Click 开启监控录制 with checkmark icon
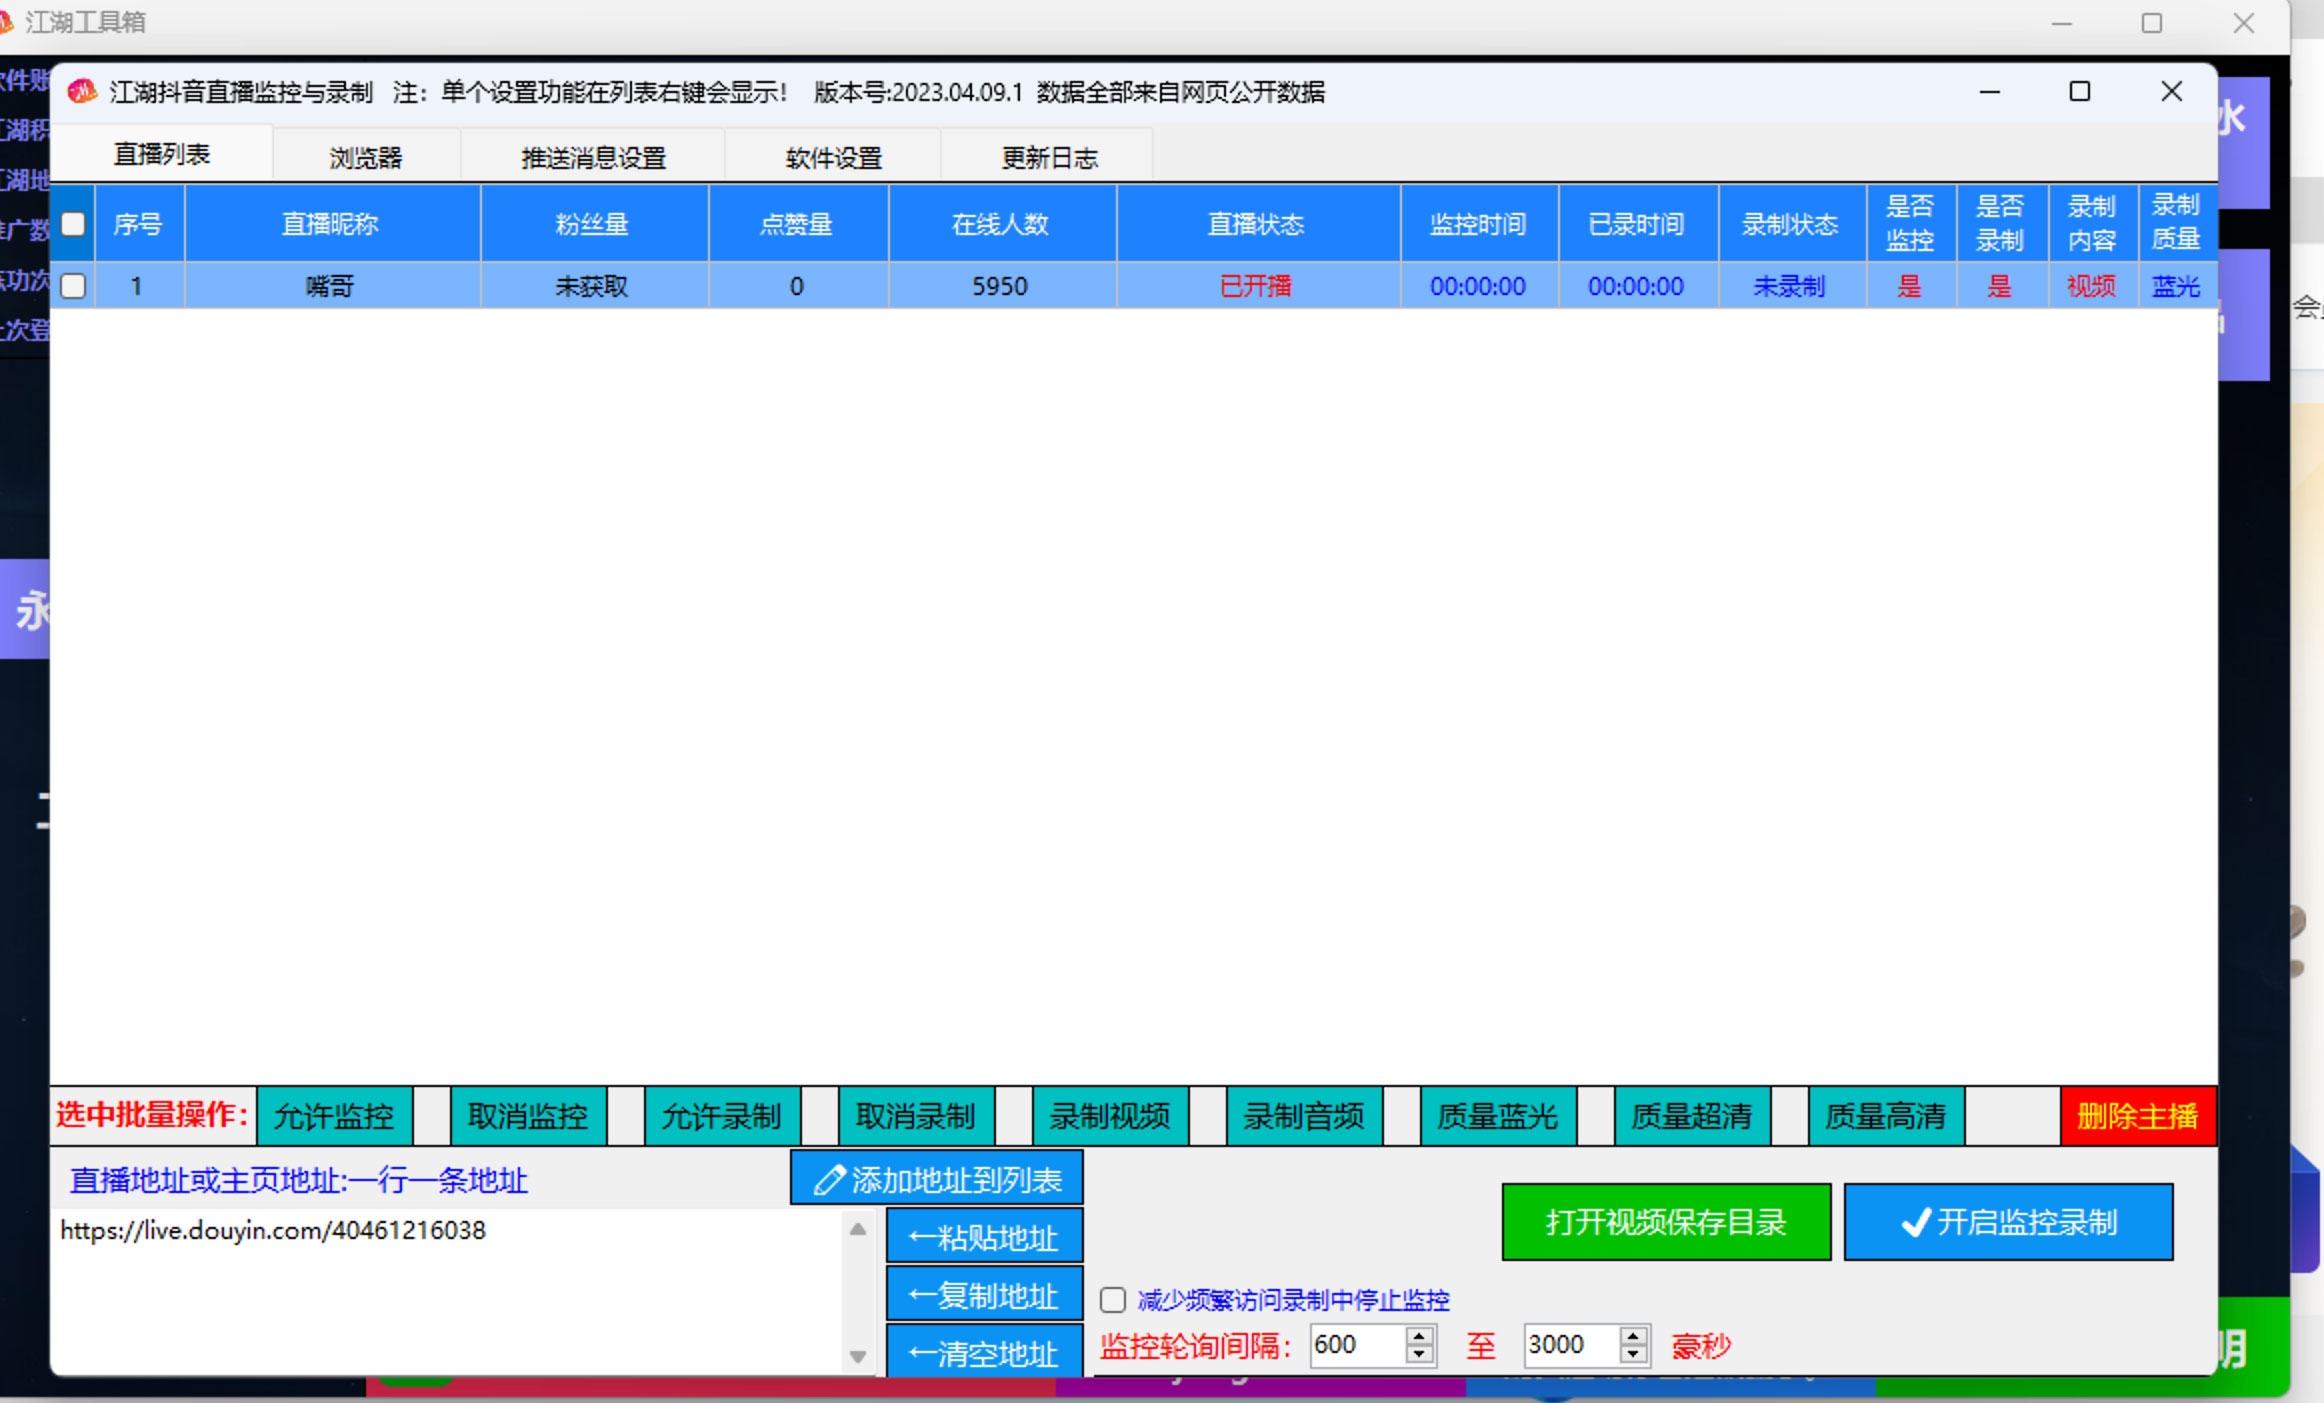2324x1403 pixels. click(x=2007, y=1221)
